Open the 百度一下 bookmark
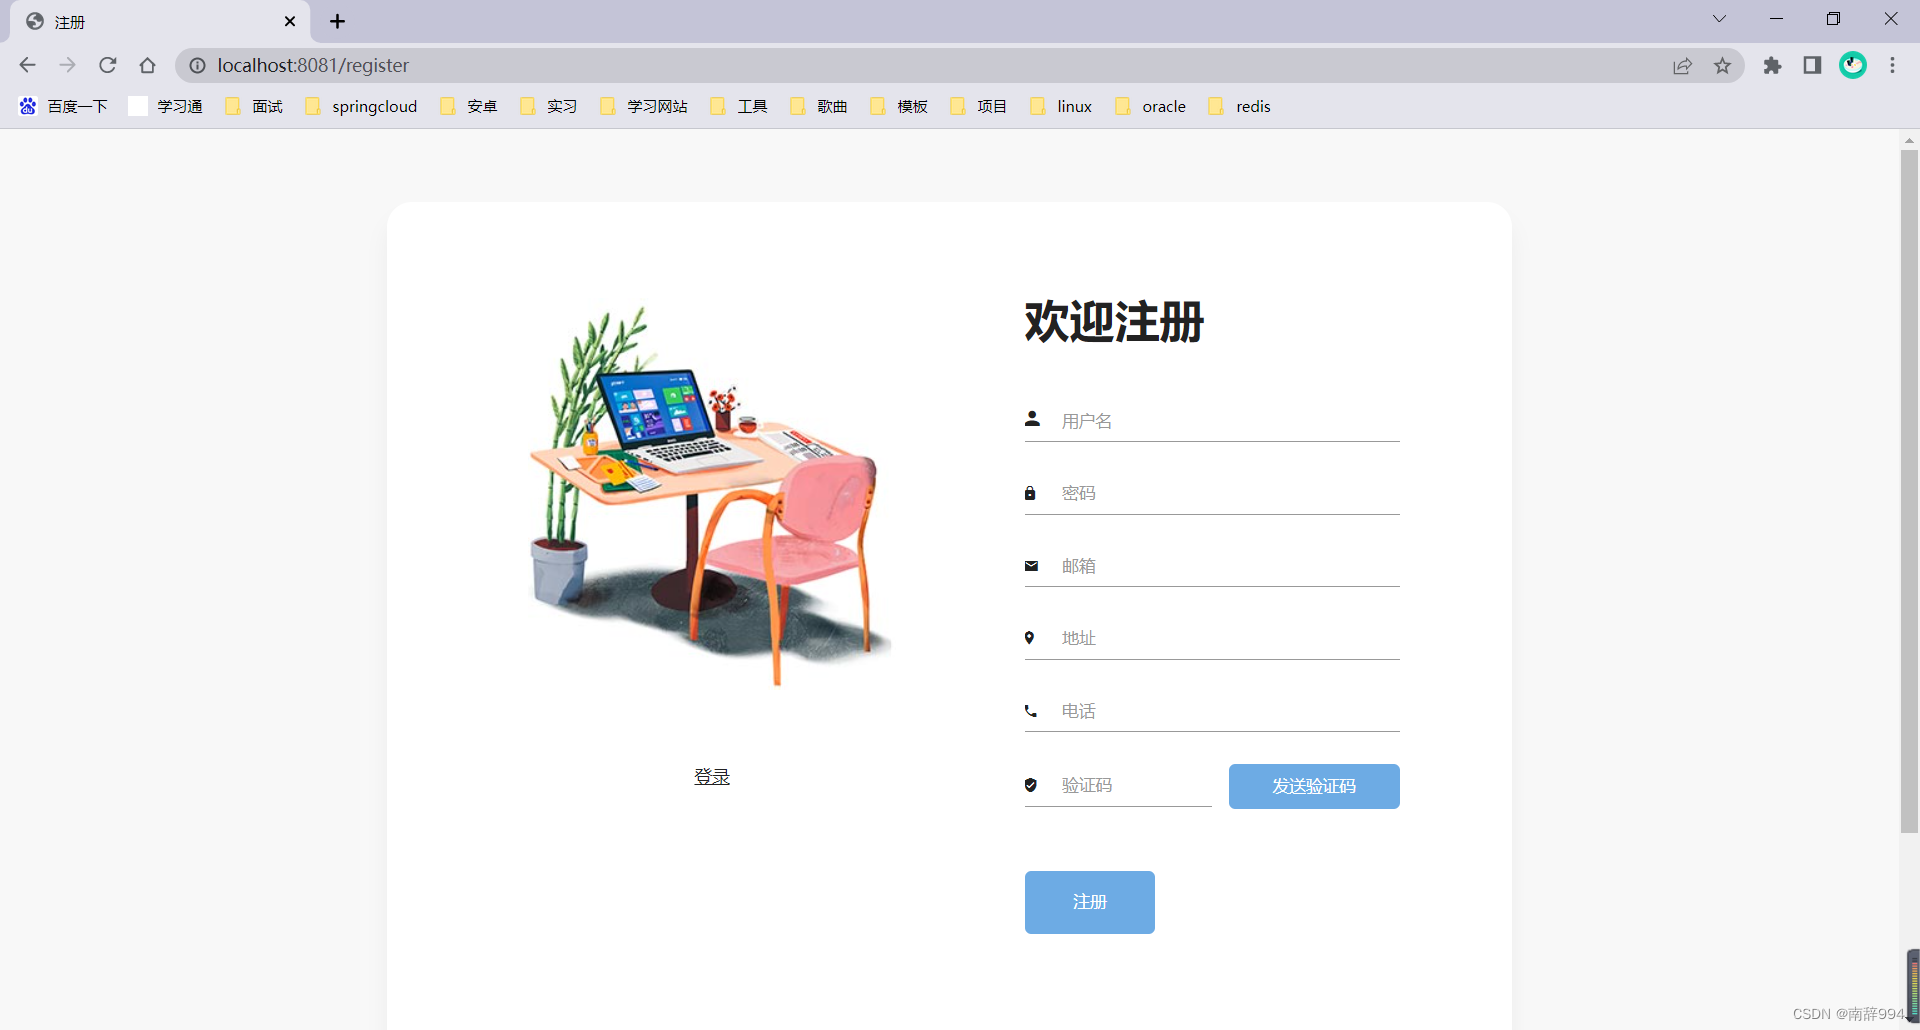The width and height of the screenshot is (1920, 1030). pos(63,106)
